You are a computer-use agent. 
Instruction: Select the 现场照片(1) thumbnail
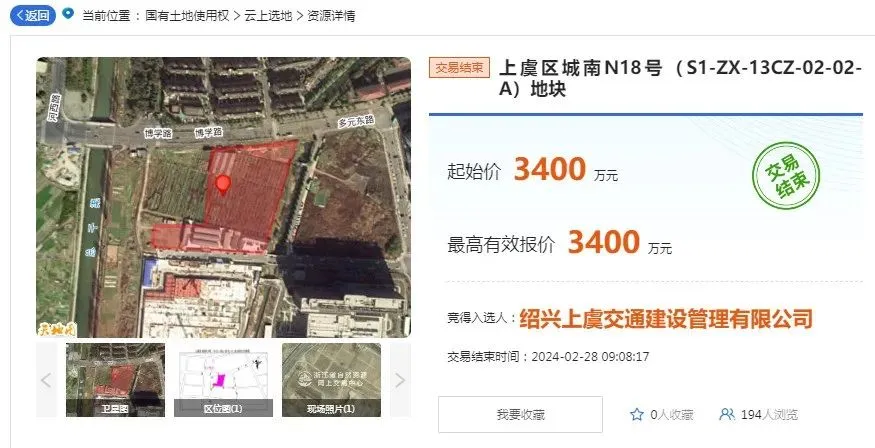click(x=331, y=380)
